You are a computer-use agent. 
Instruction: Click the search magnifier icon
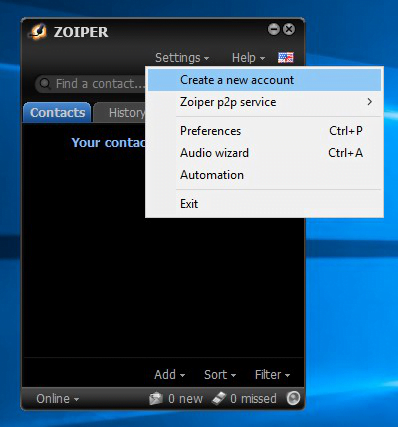pos(45,84)
